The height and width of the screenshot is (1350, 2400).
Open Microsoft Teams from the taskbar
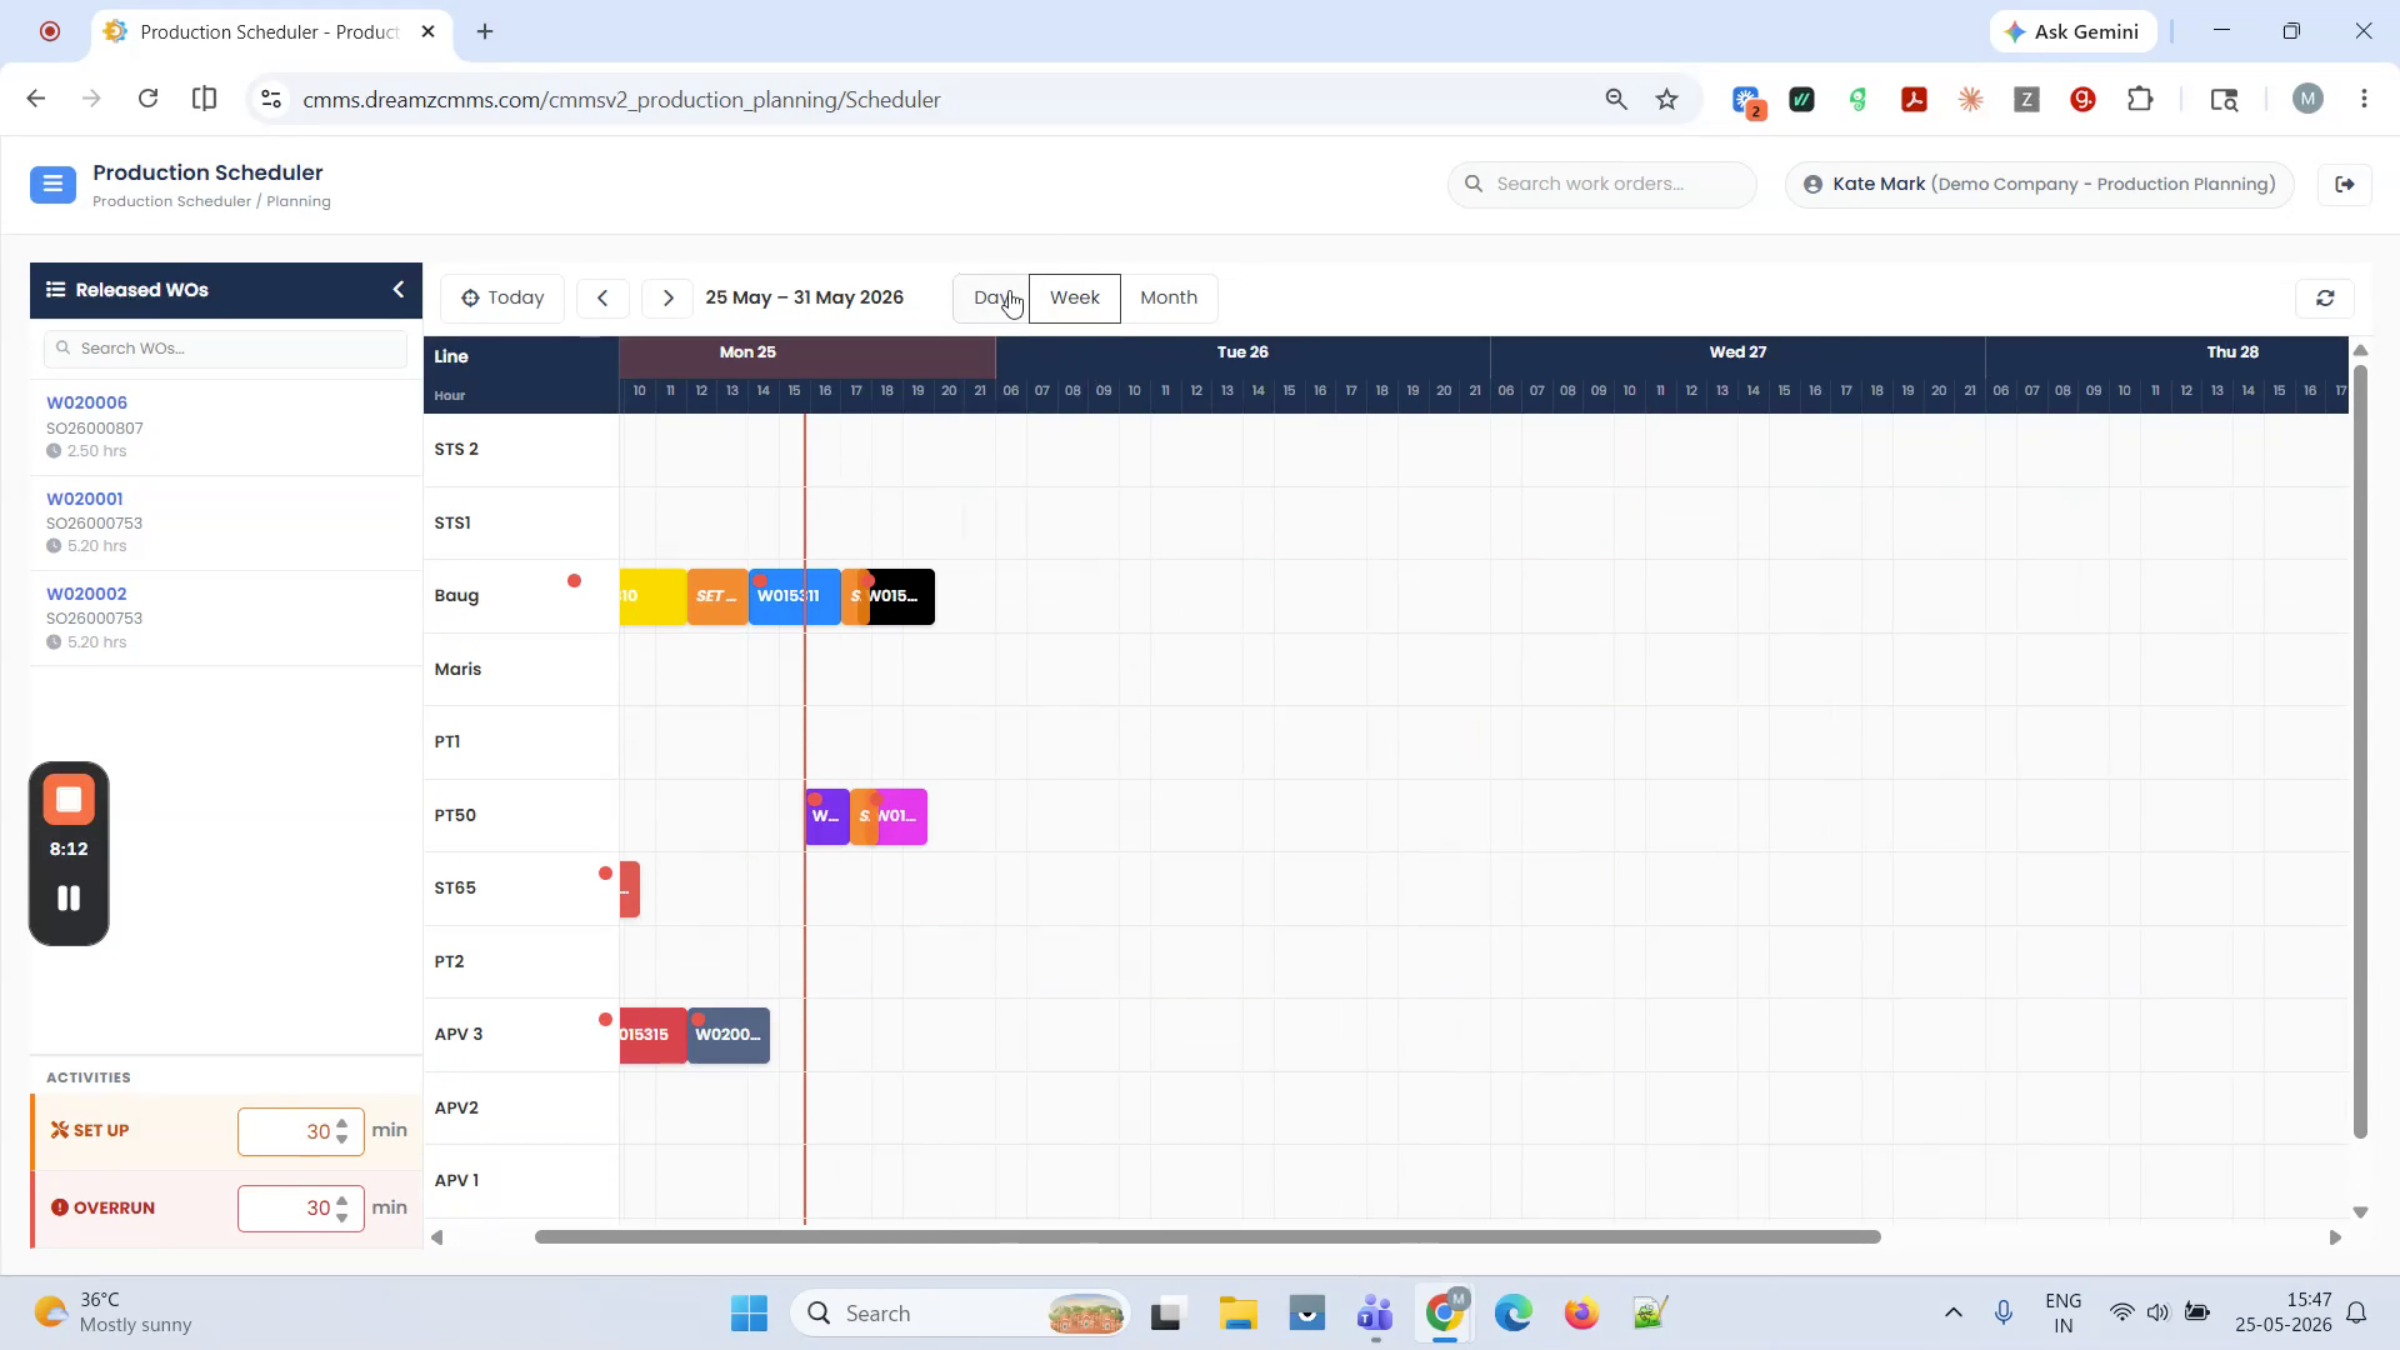click(x=1375, y=1313)
